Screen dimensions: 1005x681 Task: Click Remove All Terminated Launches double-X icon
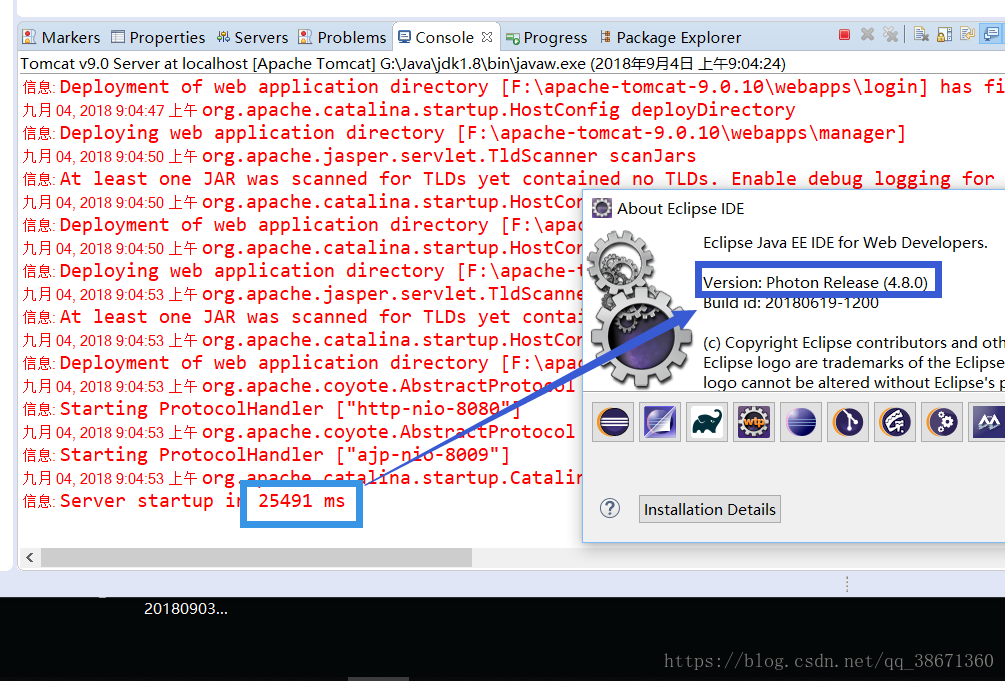(x=890, y=35)
